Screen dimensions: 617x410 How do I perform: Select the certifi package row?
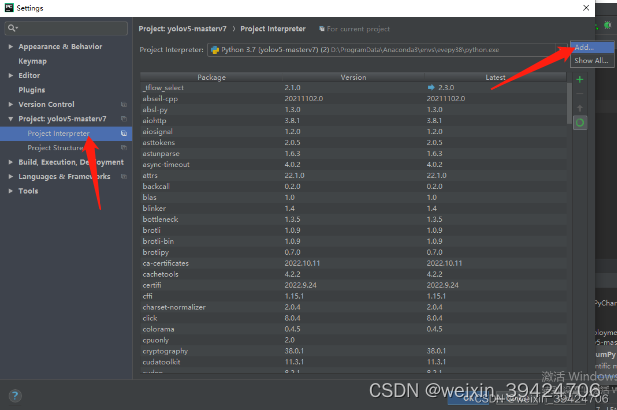click(x=353, y=285)
